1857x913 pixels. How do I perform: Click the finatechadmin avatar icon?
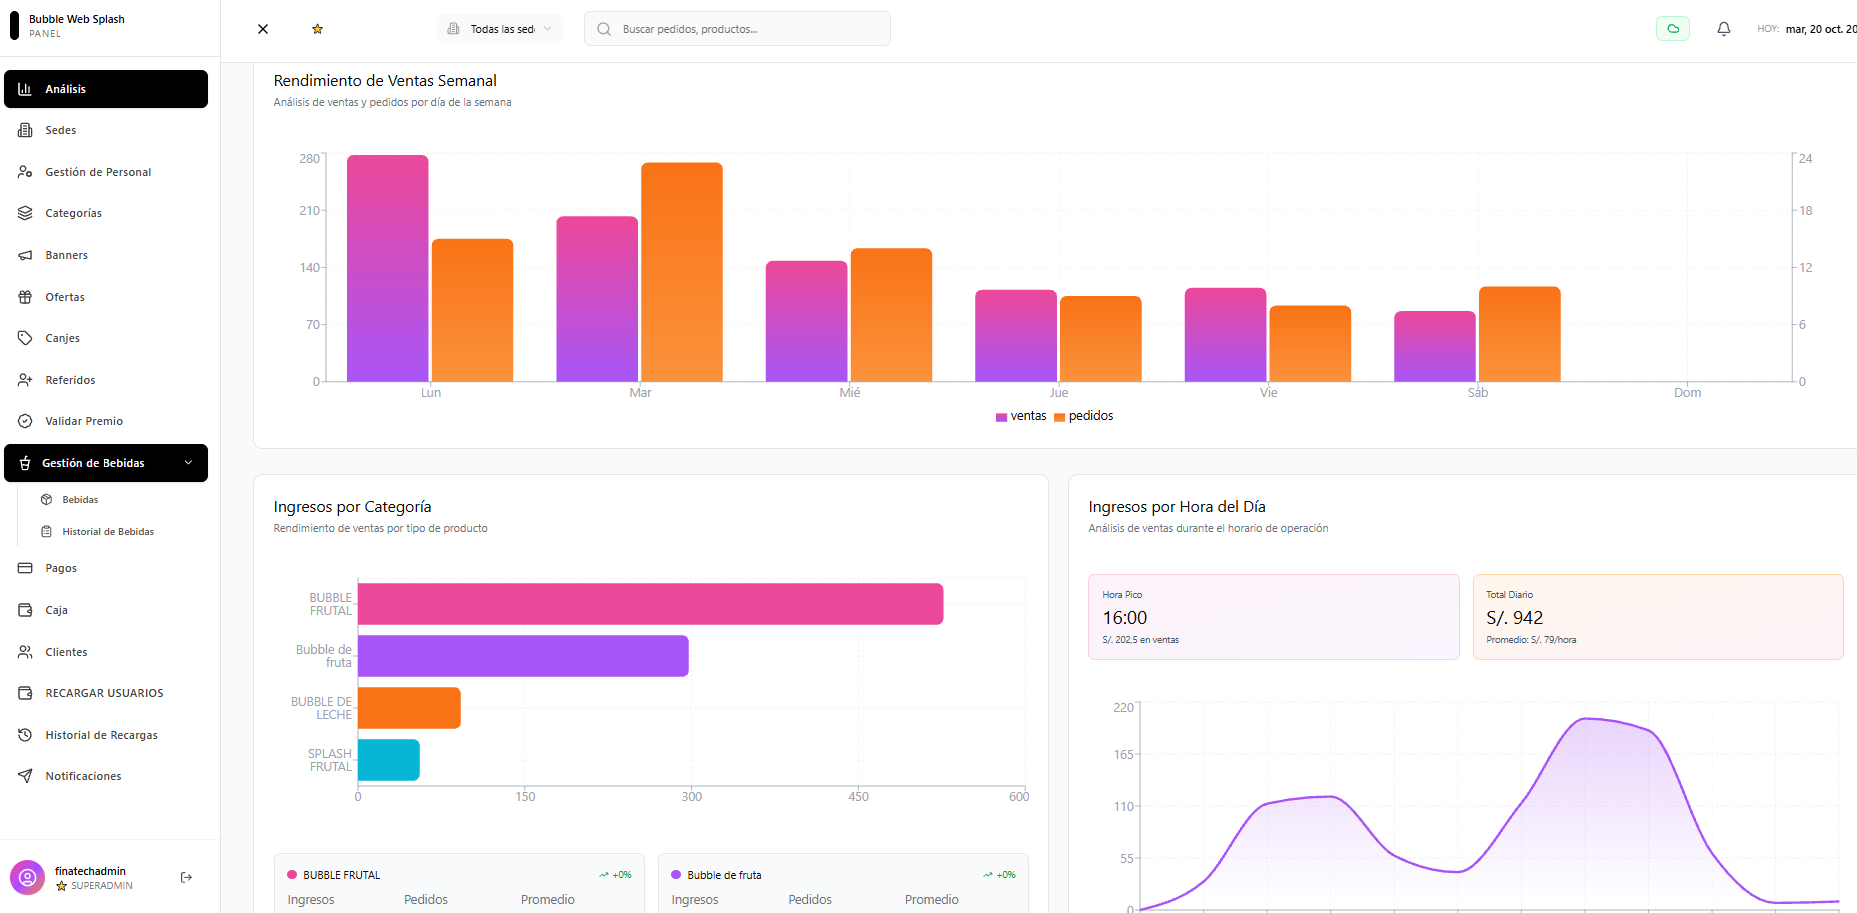coord(28,878)
